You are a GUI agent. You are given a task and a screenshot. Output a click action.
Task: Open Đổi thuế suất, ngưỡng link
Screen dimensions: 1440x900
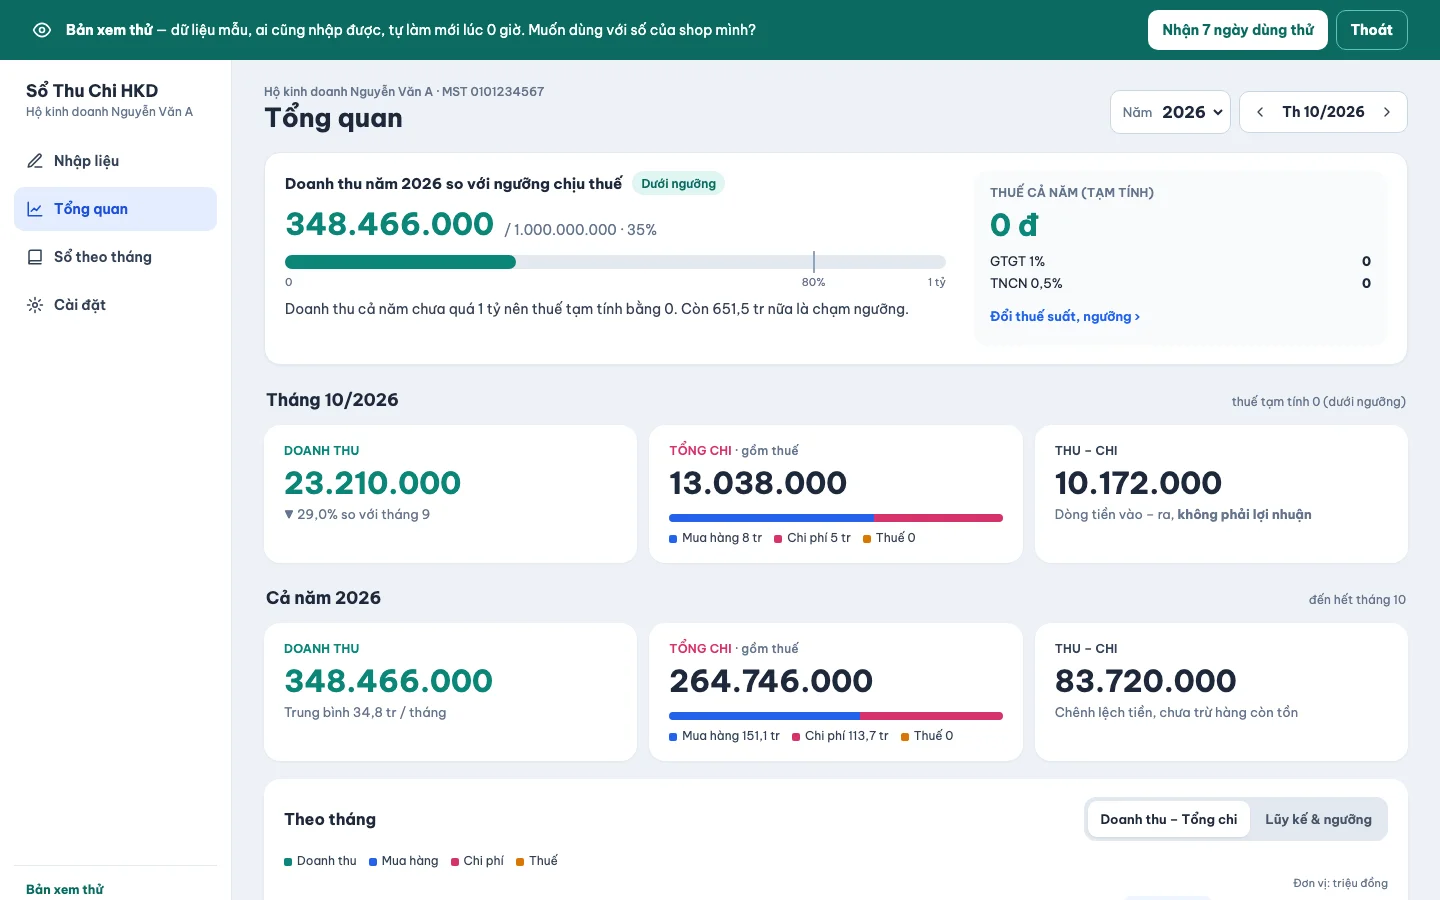[1065, 316]
